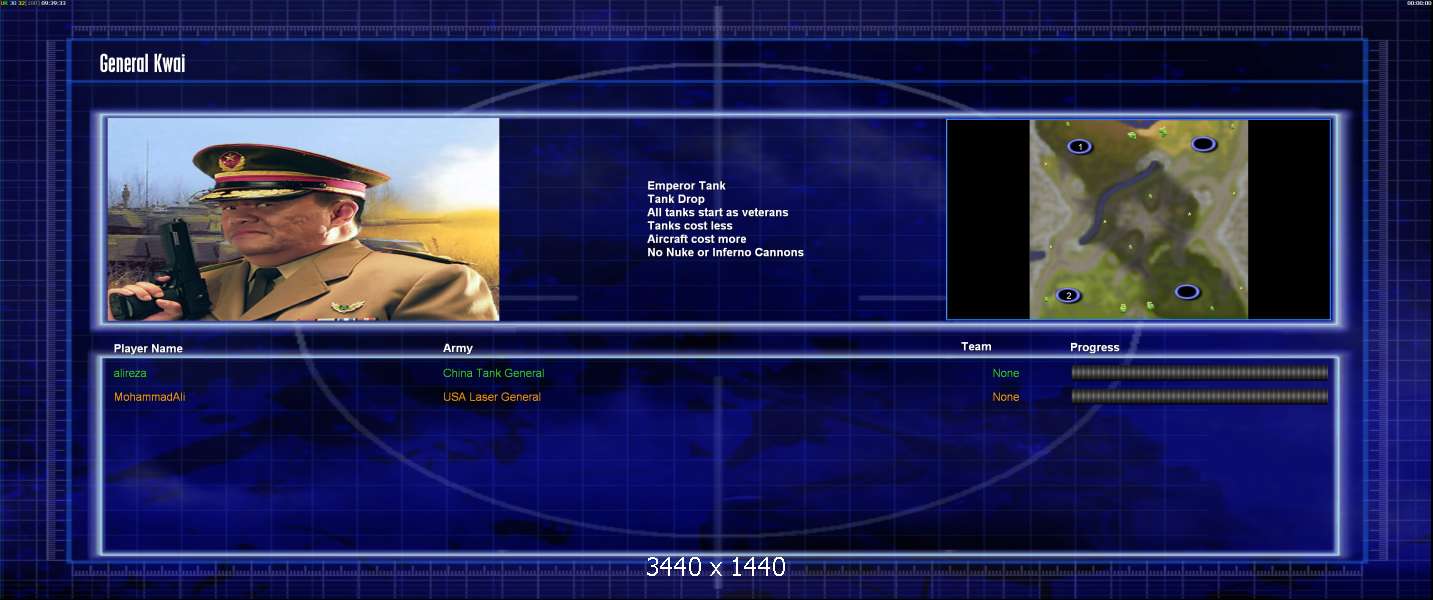Screen dimensions: 1433x600
Task: Click the Emperor Tank ability line
Action: pos(686,186)
